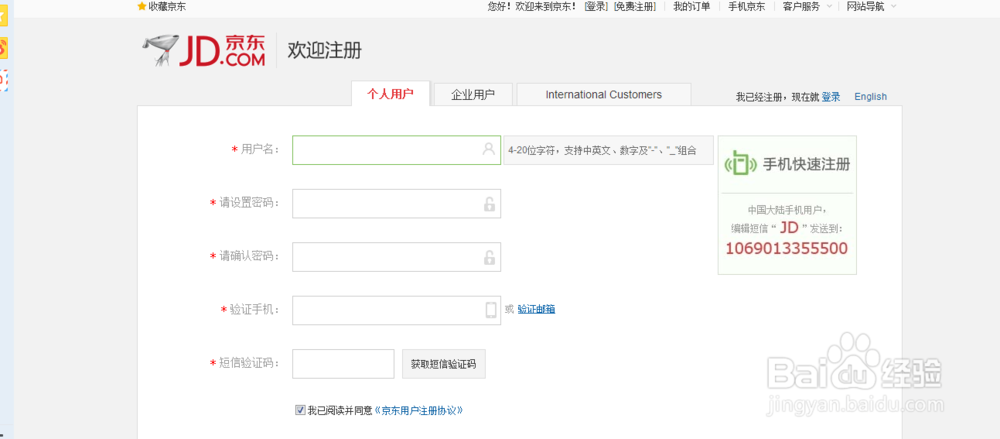
Task: Click 获取短信验证码 button
Action: 443,364
